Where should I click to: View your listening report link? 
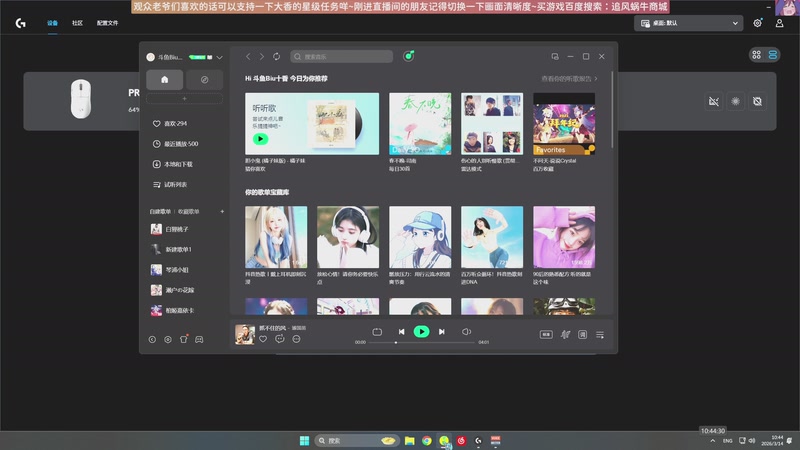tap(569, 79)
